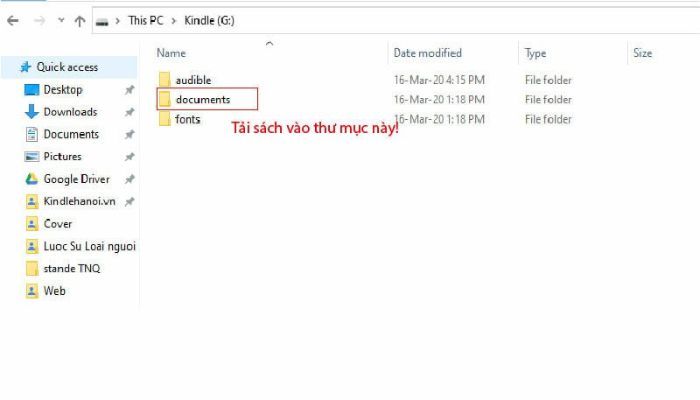The image size is (700, 400).
Task: Expand chevron before This PC breadcrumb
Action: pos(117,21)
